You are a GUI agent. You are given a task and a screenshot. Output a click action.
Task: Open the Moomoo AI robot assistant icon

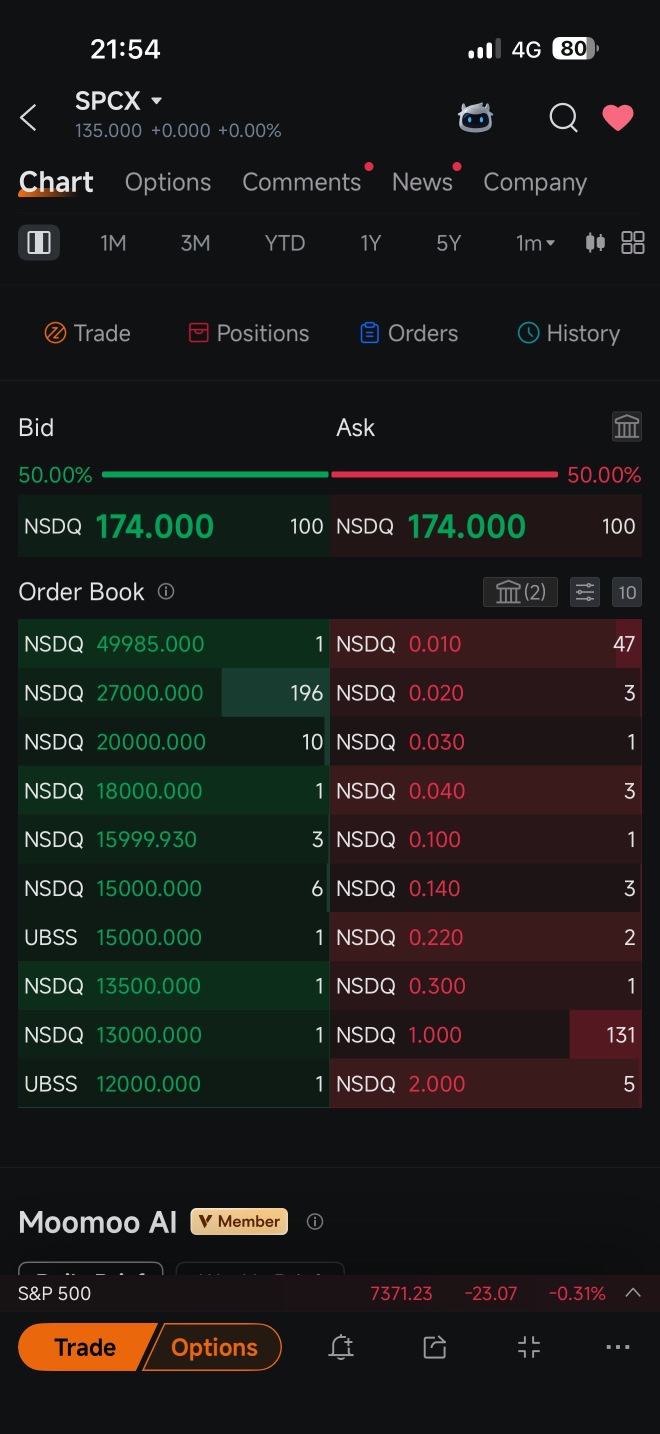pyautogui.click(x=475, y=118)
